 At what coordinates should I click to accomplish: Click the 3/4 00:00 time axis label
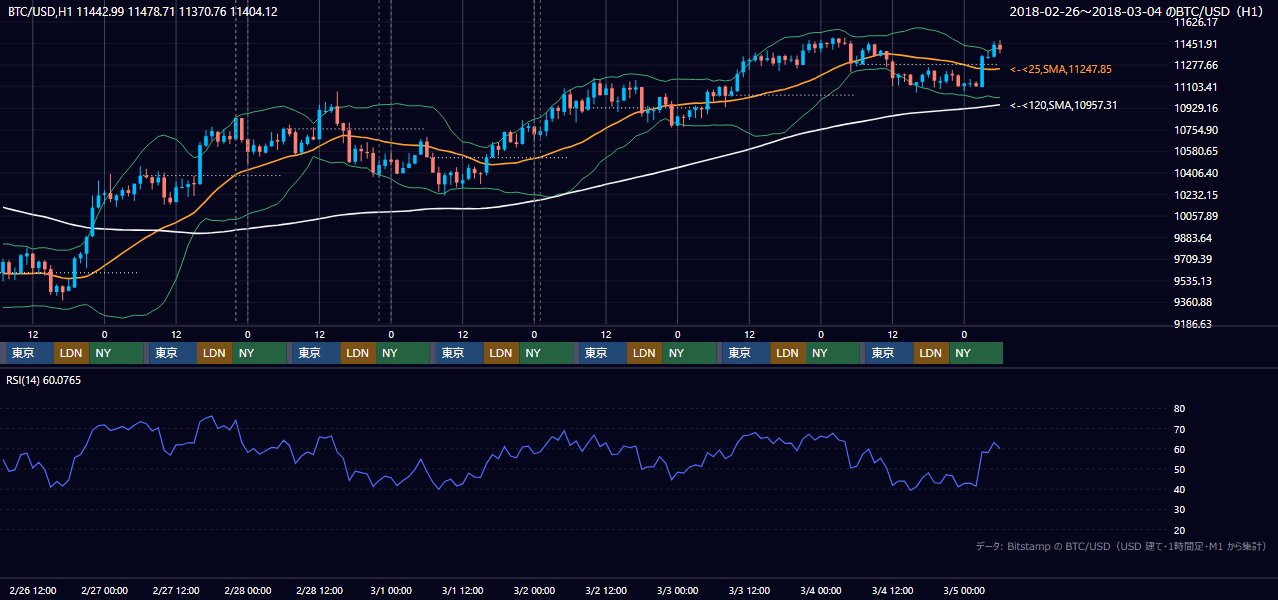pos(822,590)
